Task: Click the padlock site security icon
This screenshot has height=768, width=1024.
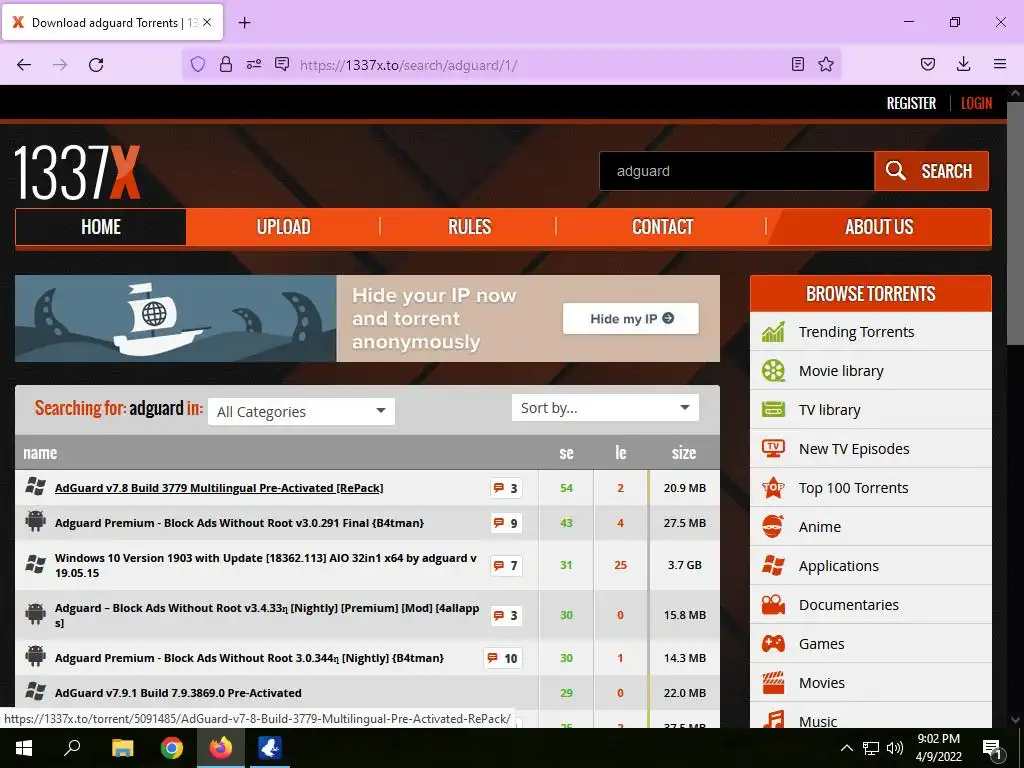Action: [226, 64]
